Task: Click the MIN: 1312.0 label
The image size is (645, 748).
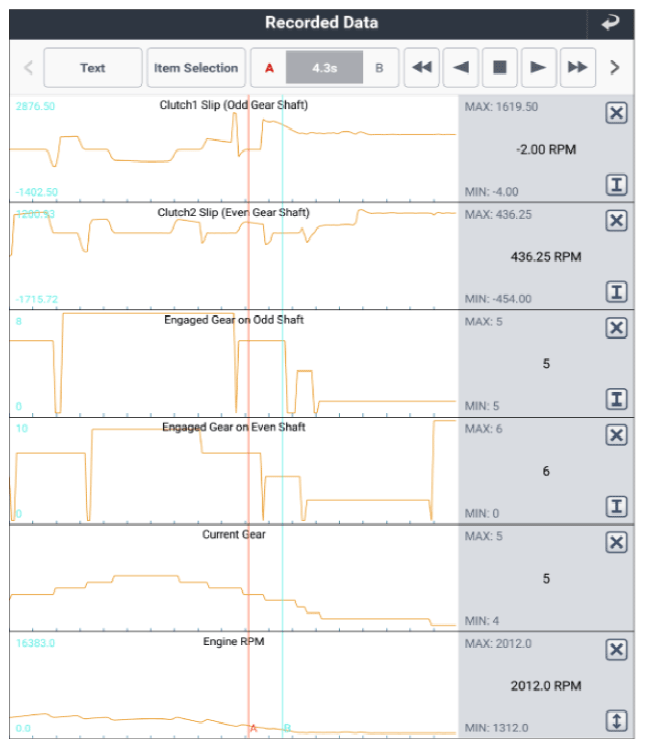Action: [x=497, y=728]
